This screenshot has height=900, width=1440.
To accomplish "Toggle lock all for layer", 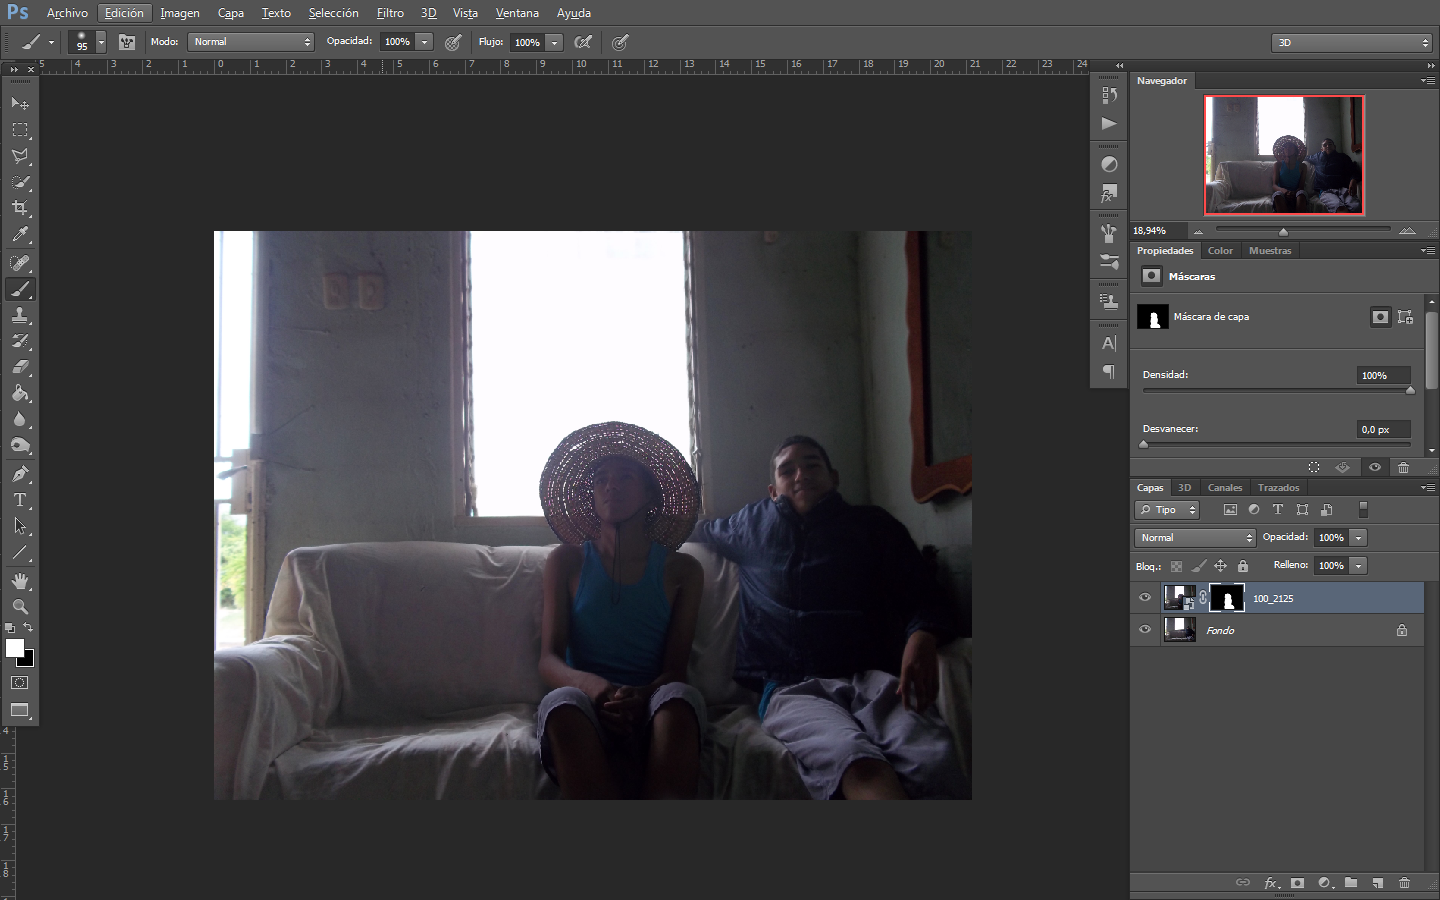I will click(1243, 566).
